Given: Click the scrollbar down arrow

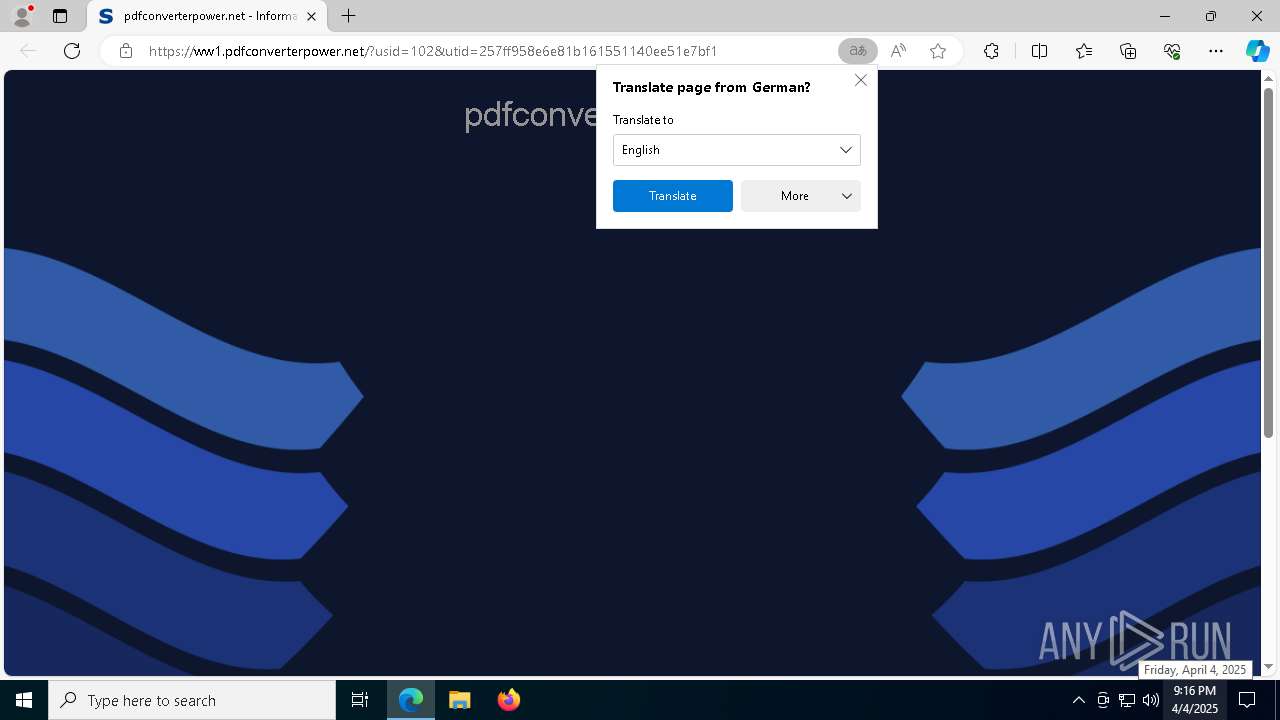Looking at the screenshot, I should coord(1268,667).
